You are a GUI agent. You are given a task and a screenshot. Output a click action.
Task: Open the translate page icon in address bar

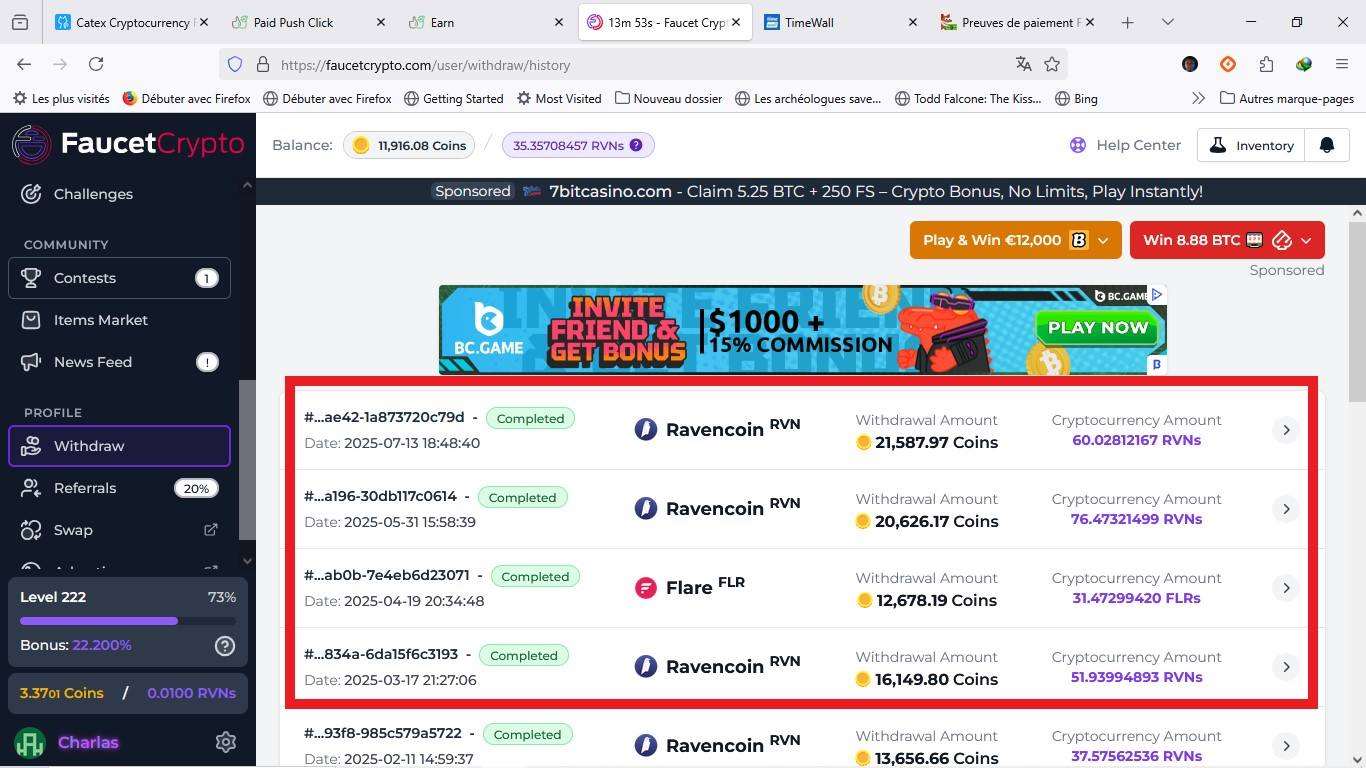[x=1023, y=64]
